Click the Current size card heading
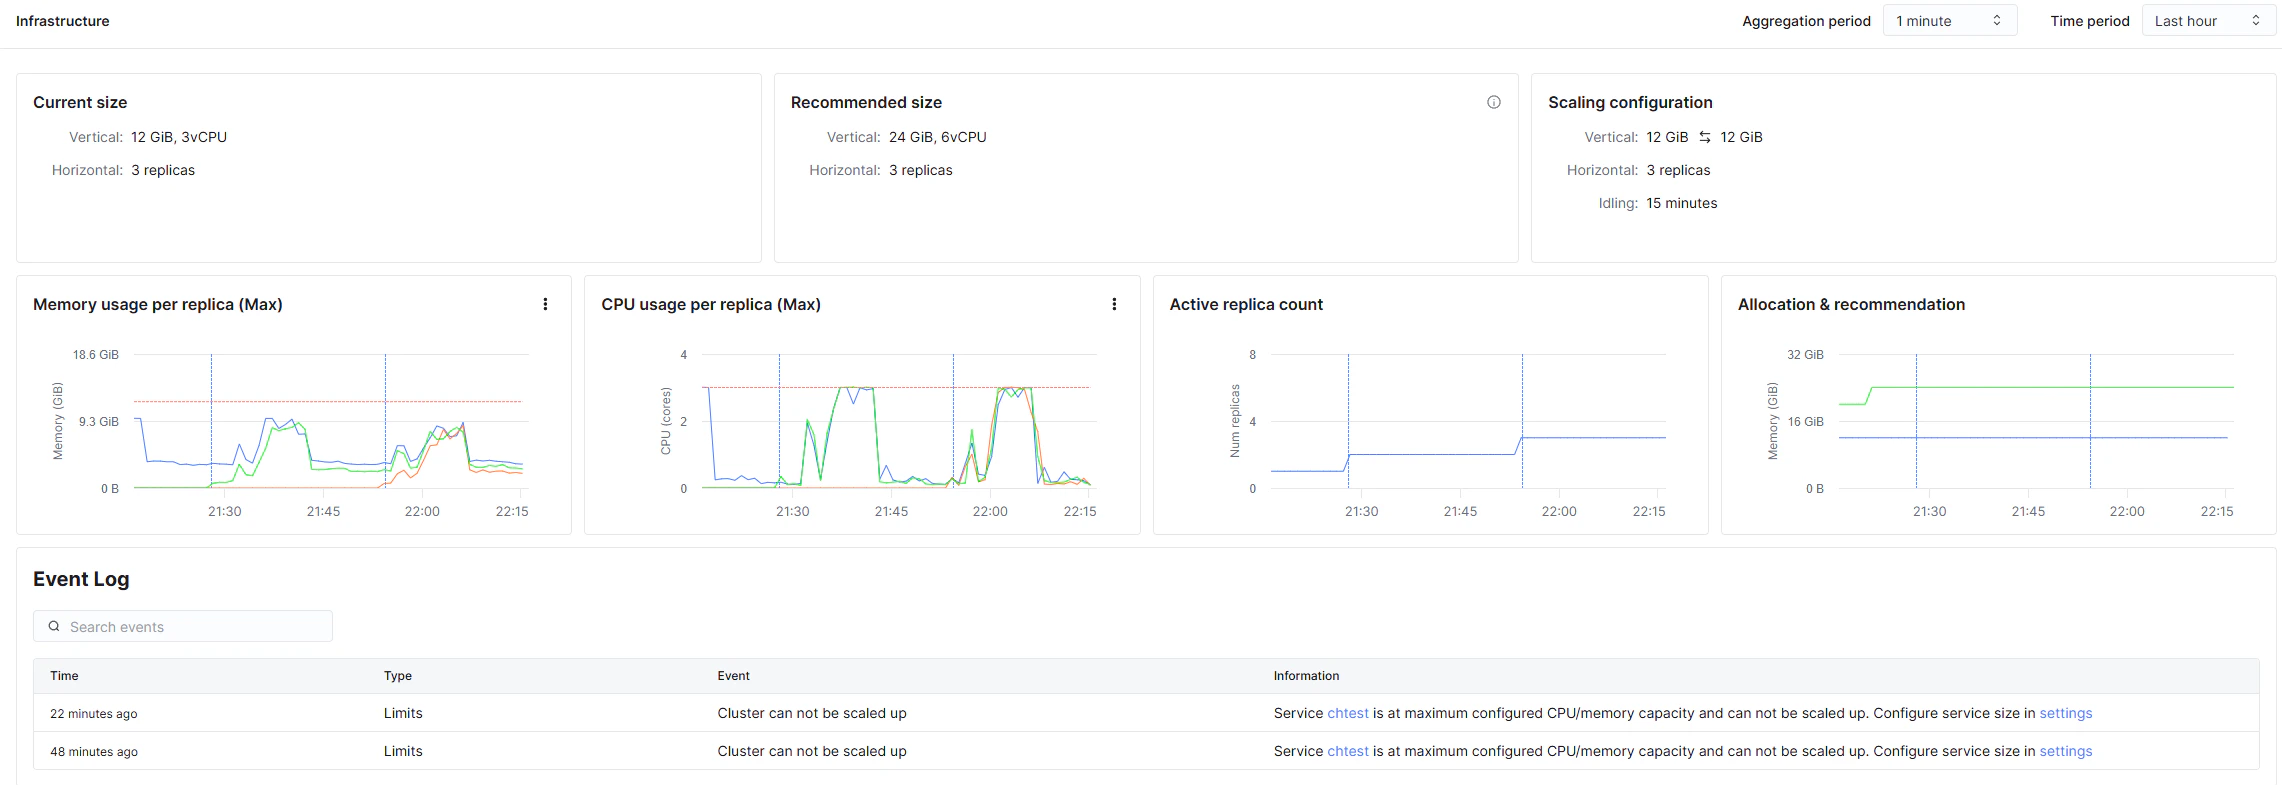Viewport: 2282px width, 785px height. [x=80, y=102]
